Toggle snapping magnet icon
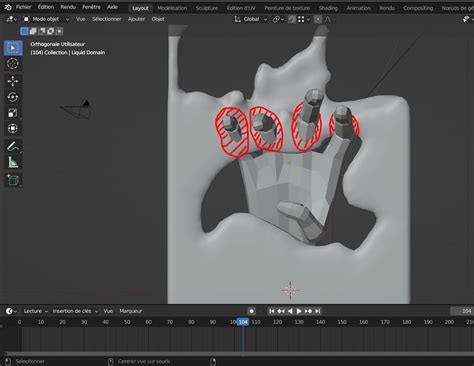The image size is (474, 366). [292, 19]
